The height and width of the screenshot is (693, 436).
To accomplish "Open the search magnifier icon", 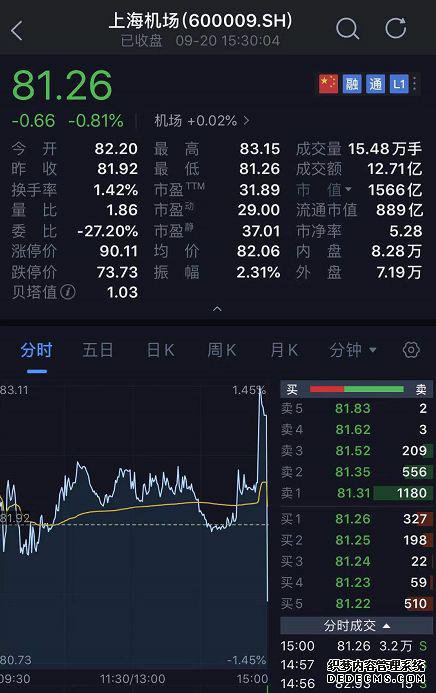I will coord(348,29).
